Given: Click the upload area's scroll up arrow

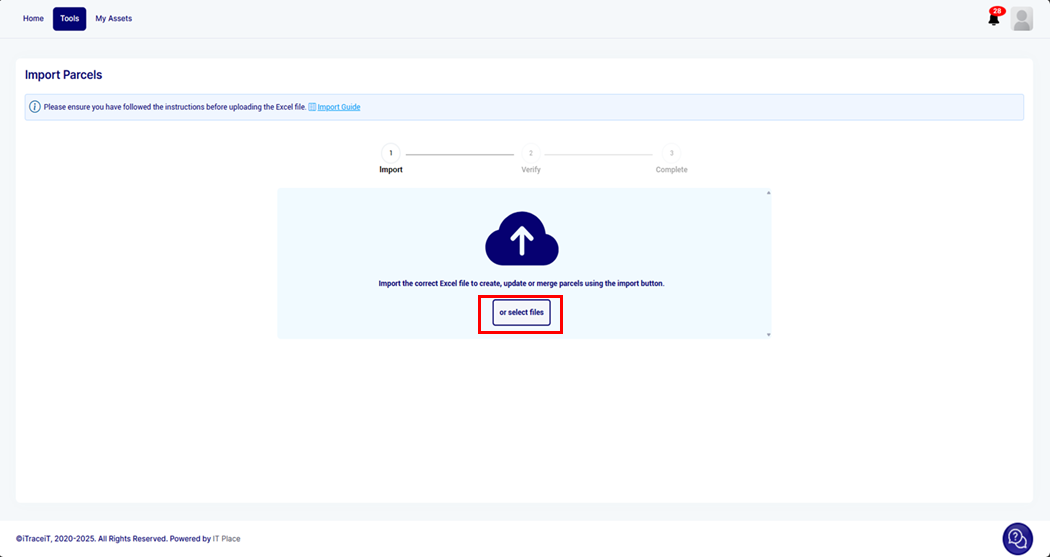Looking at the screenshot, I should click(768, 193).
